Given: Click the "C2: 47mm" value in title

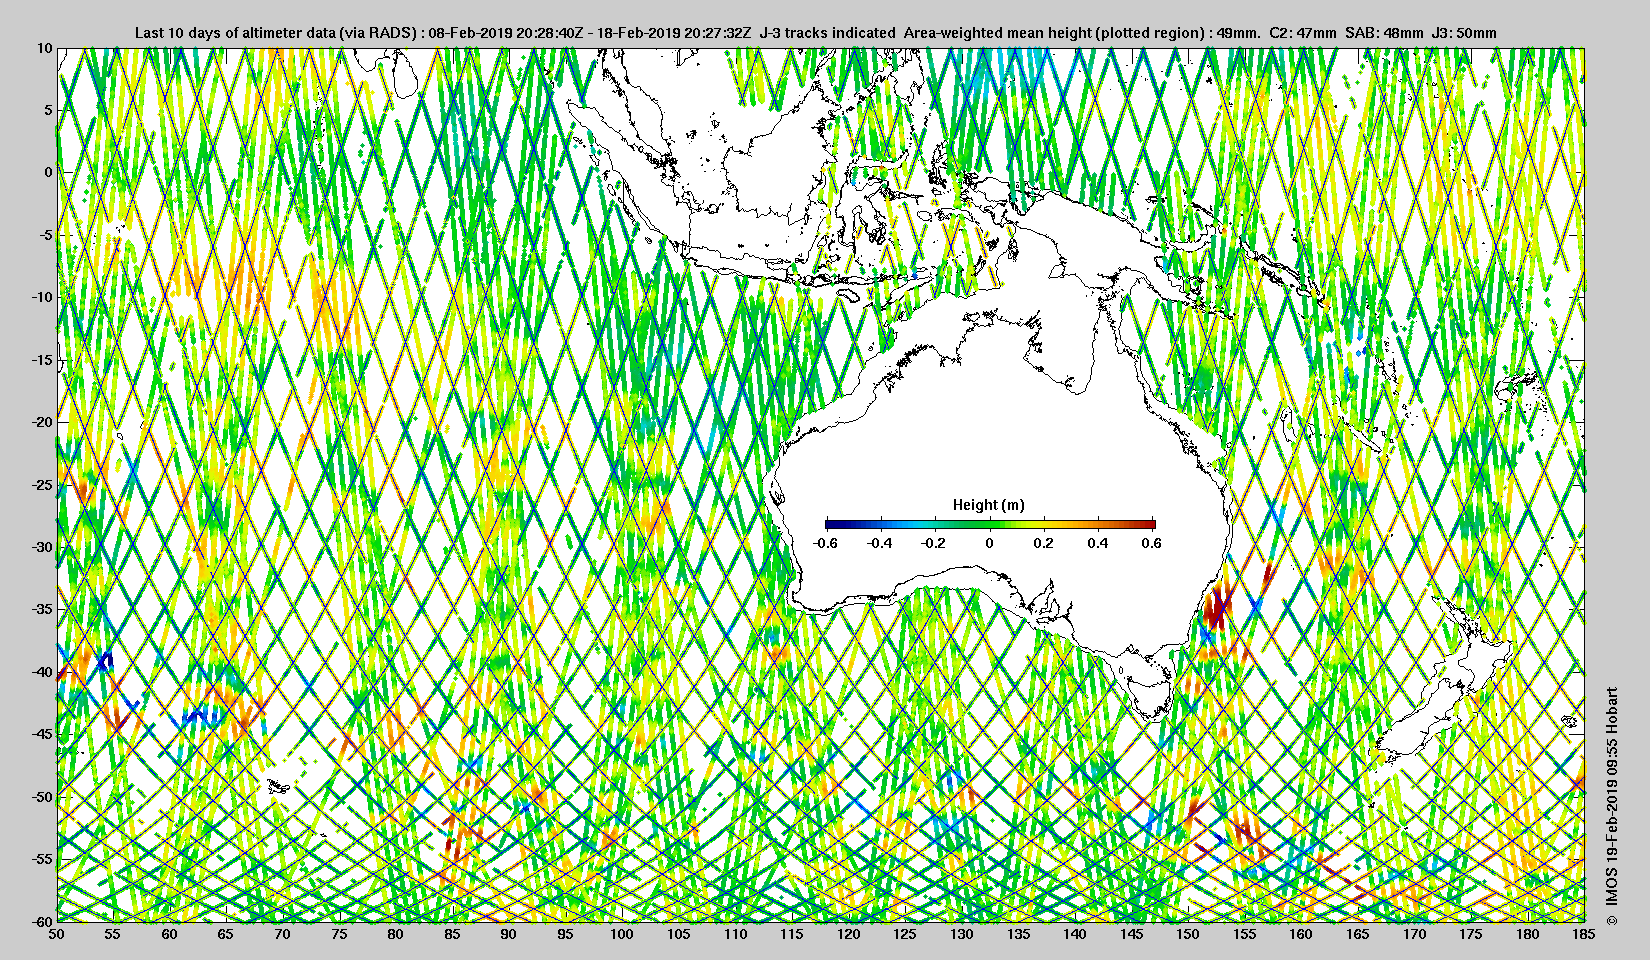Looking at the screenshot, I should [1302, 32].
